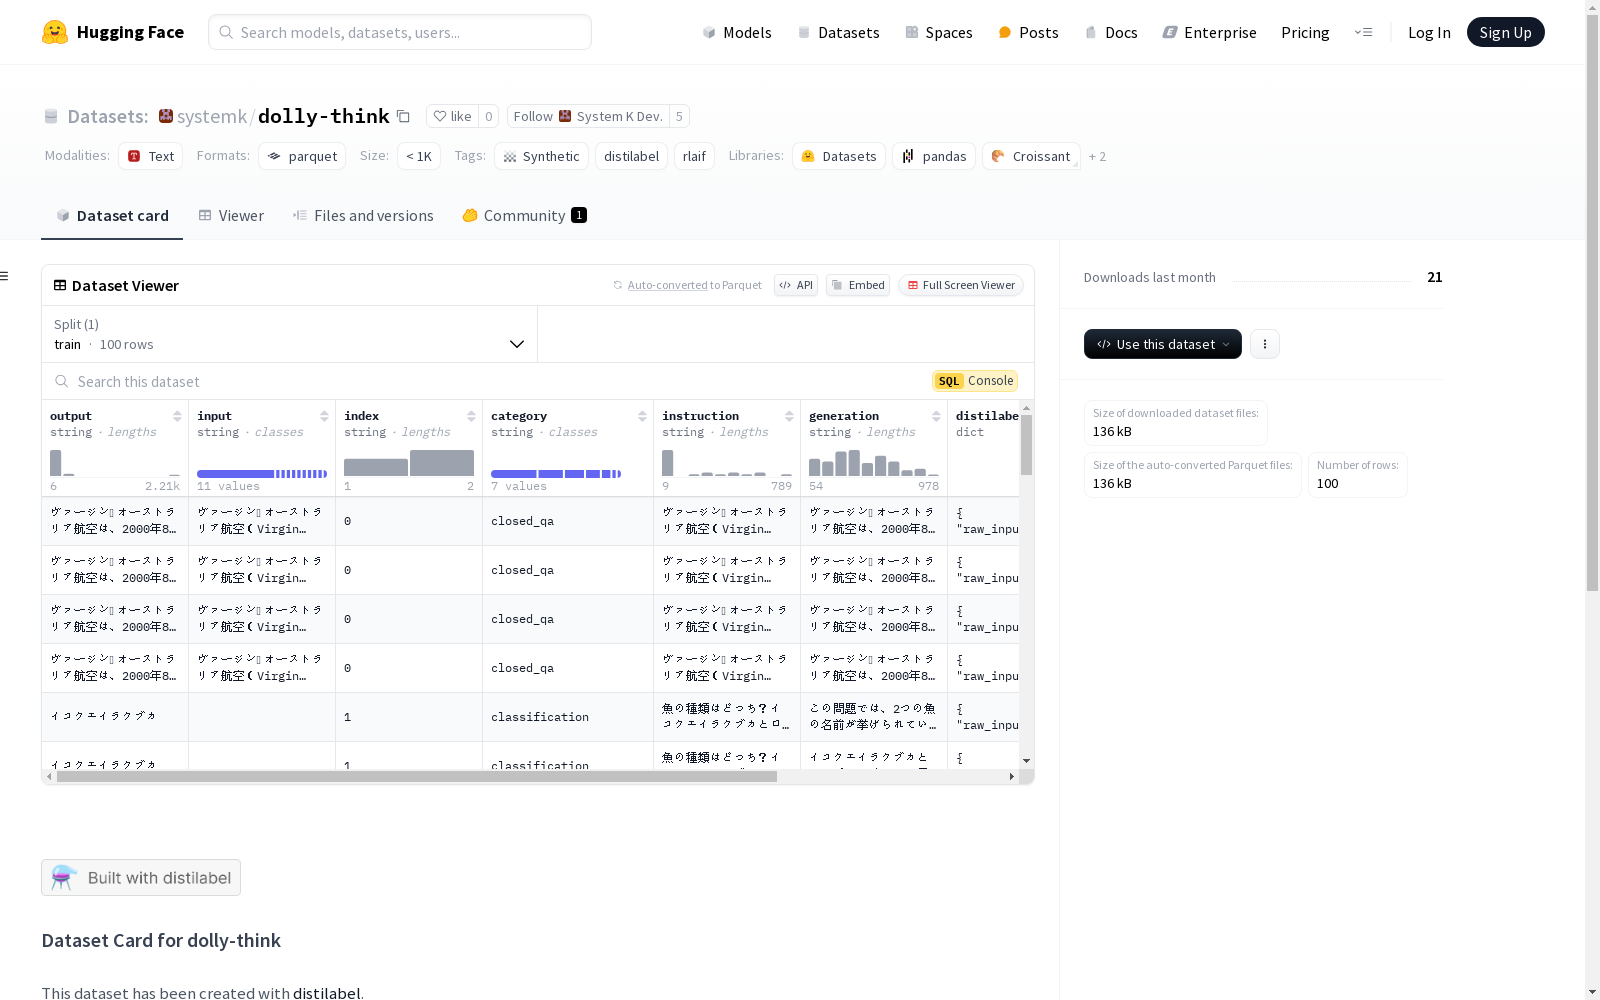The height and width of the screenshot is (1000, 1600).
Task: Sort the output column
Action: (x=177, y=416)
